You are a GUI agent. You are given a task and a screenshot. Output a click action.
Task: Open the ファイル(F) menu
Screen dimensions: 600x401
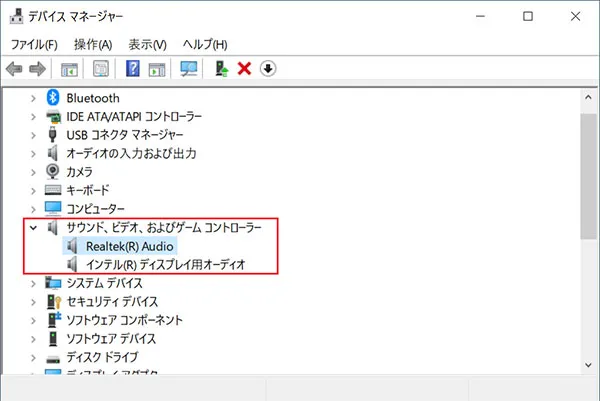(x=34, y=44)
